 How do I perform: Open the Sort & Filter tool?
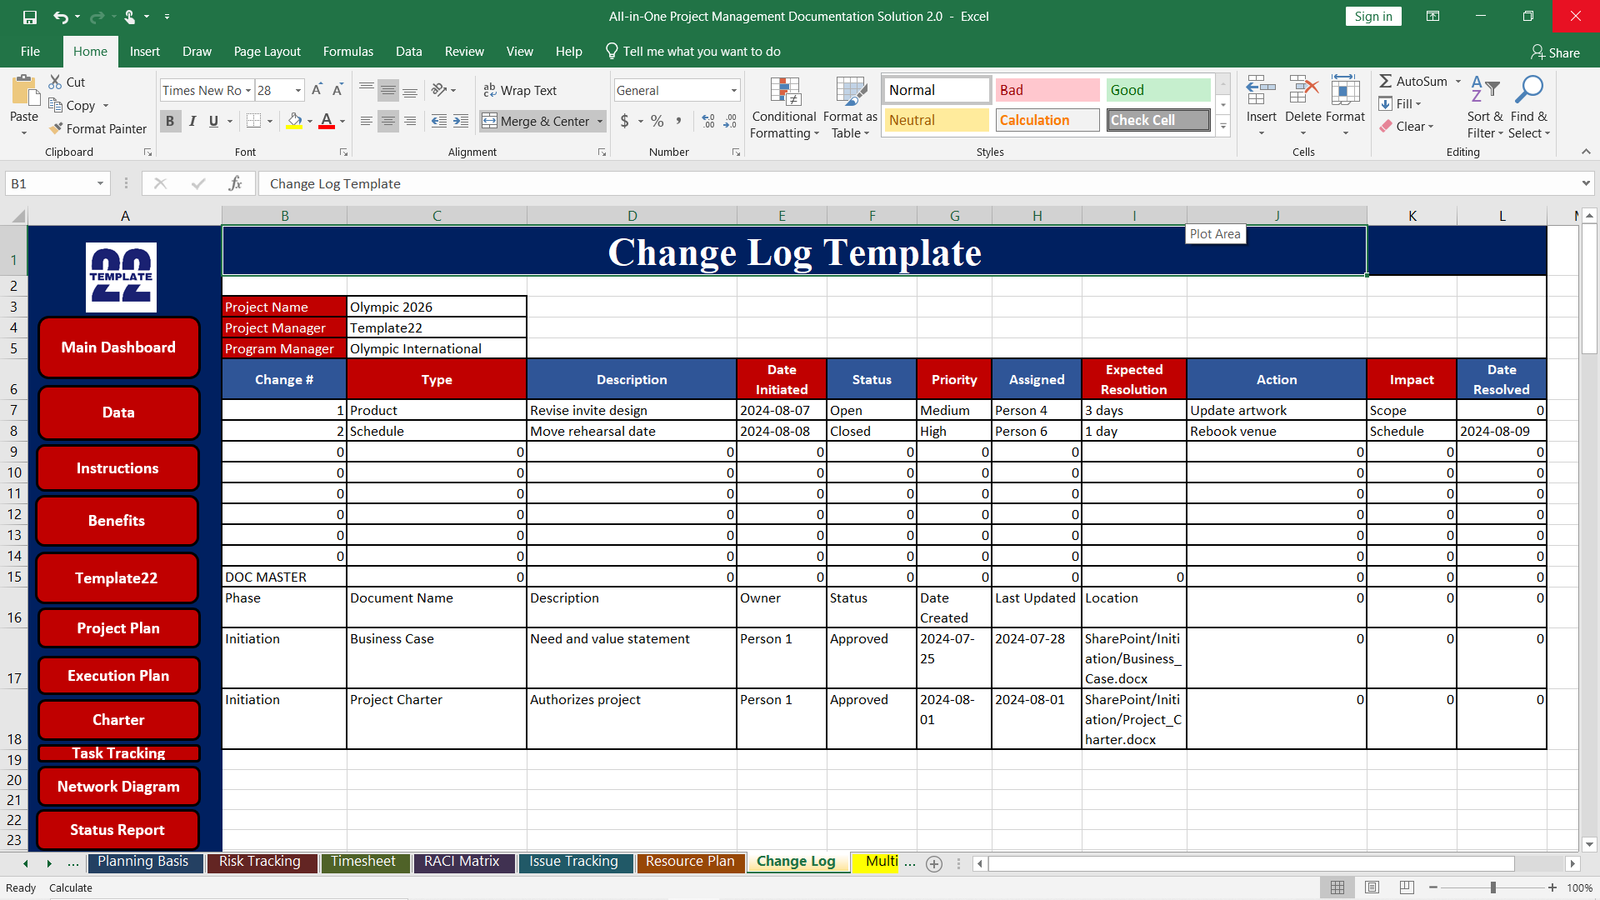click(x=1485, y=108)
